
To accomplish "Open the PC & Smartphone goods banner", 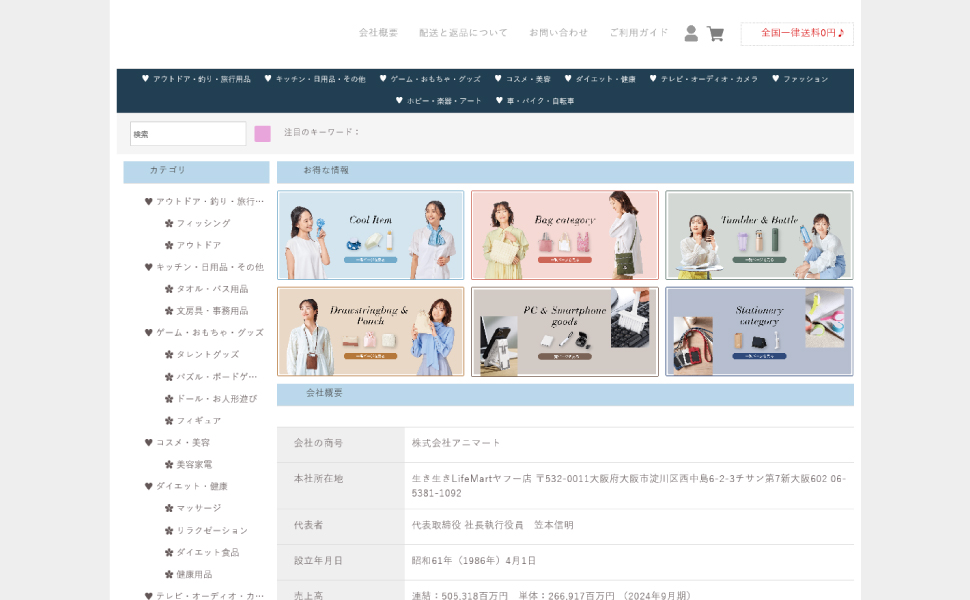I will pos(564,332).
